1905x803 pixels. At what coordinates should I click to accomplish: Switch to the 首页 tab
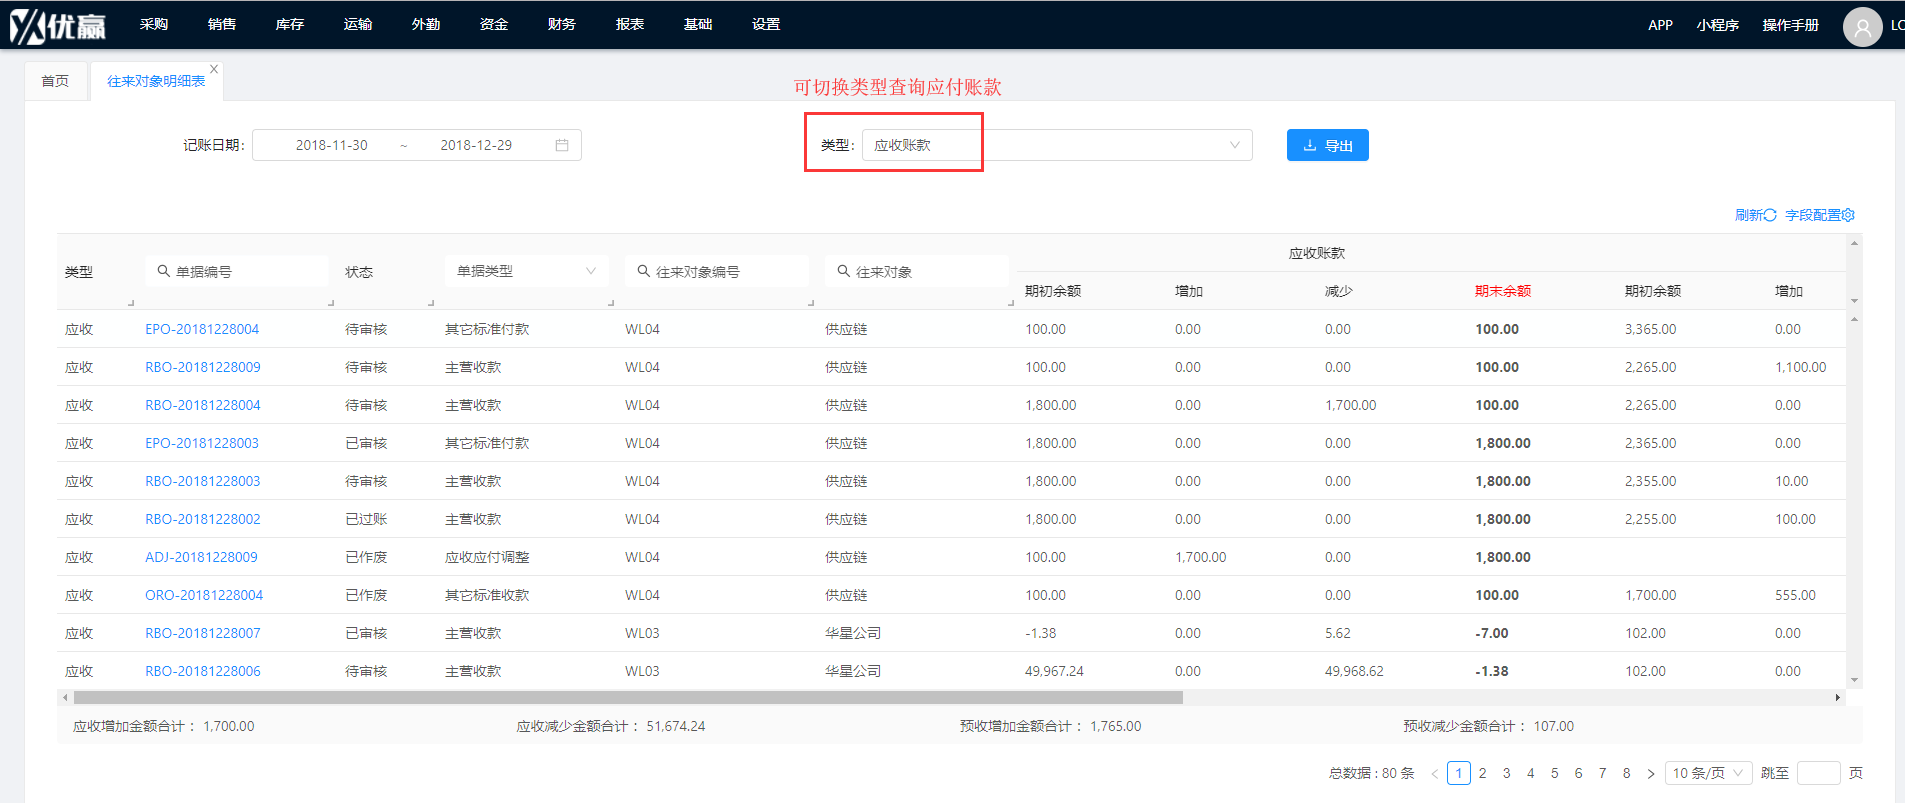[x=55, y=81]
